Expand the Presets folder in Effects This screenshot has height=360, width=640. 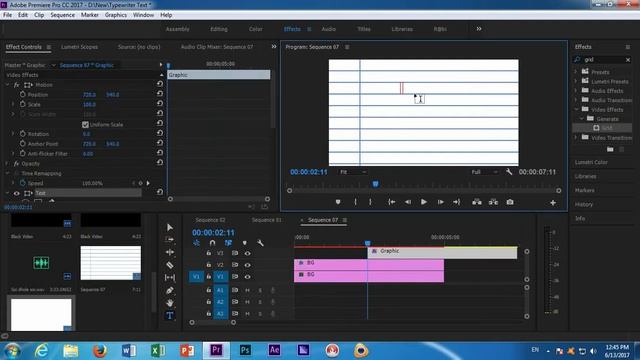(576, 71)
